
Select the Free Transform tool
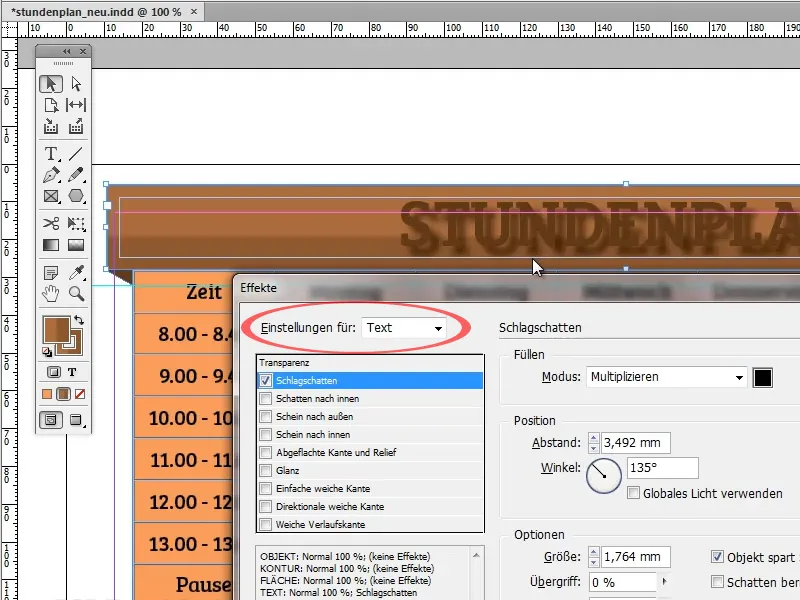(x=76, y=223)
